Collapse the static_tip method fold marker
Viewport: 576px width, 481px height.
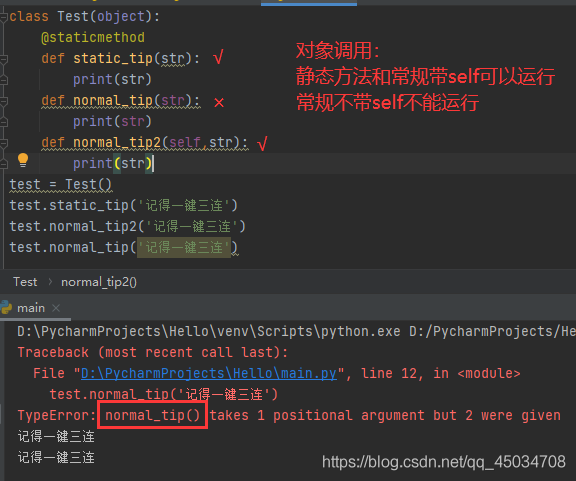pyautogui.click(x=4, y=59)
